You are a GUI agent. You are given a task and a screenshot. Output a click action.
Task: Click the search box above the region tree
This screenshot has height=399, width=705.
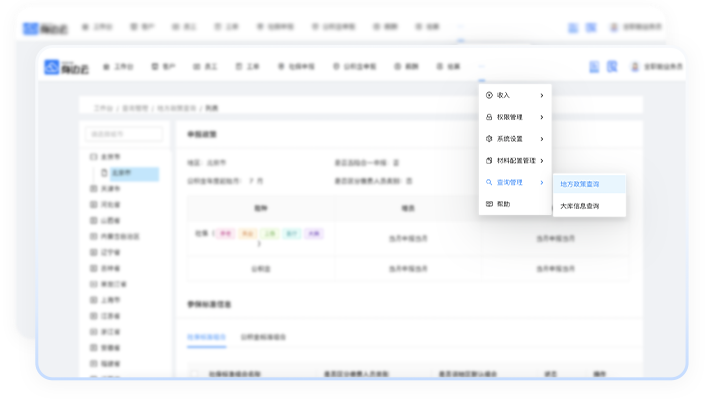click(124, 134)
